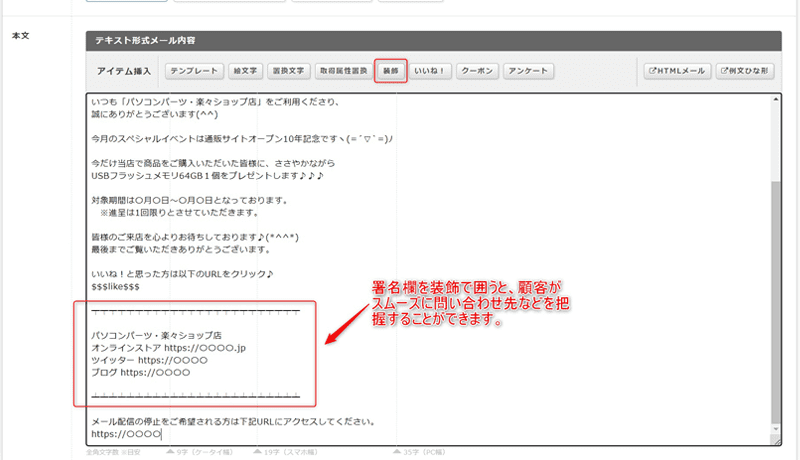Click the ブログ https://○○○○ line
This screenshot has width=800, height=460.
[141, 372]
